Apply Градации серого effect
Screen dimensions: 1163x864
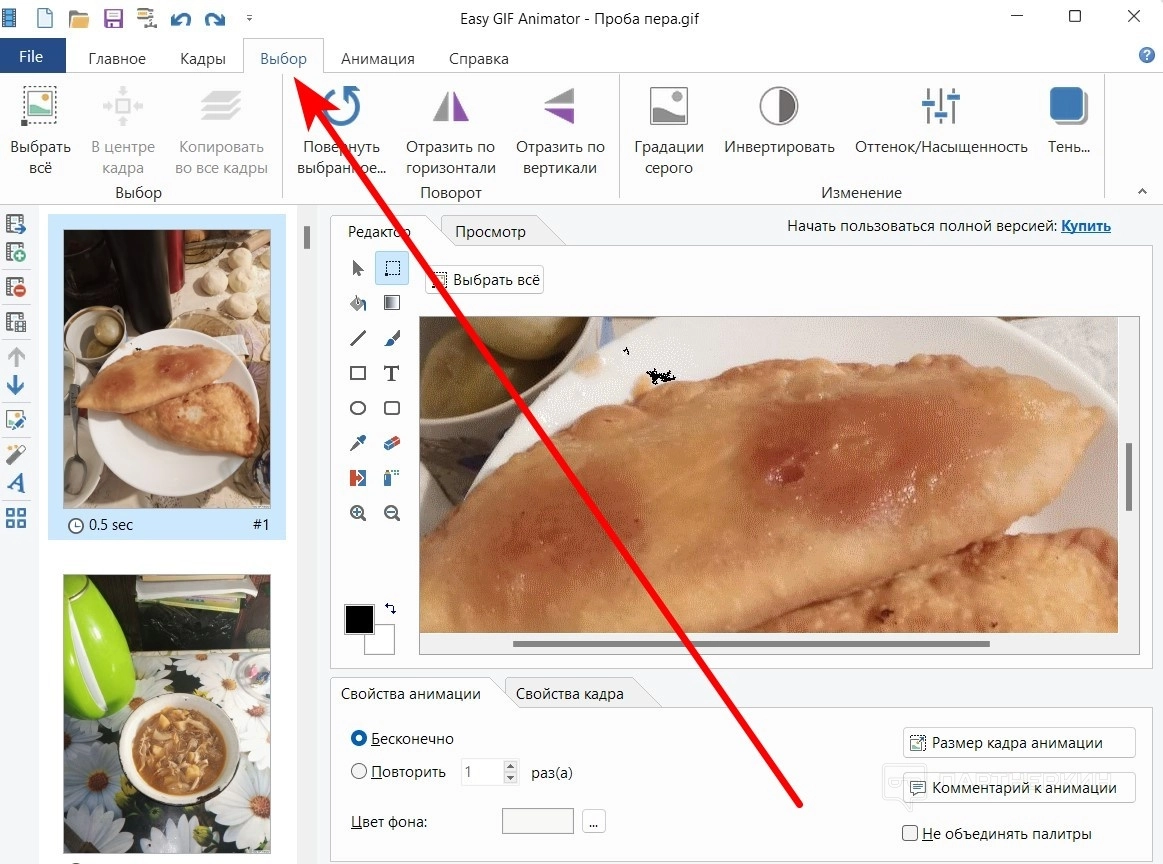tap(668, 131)
